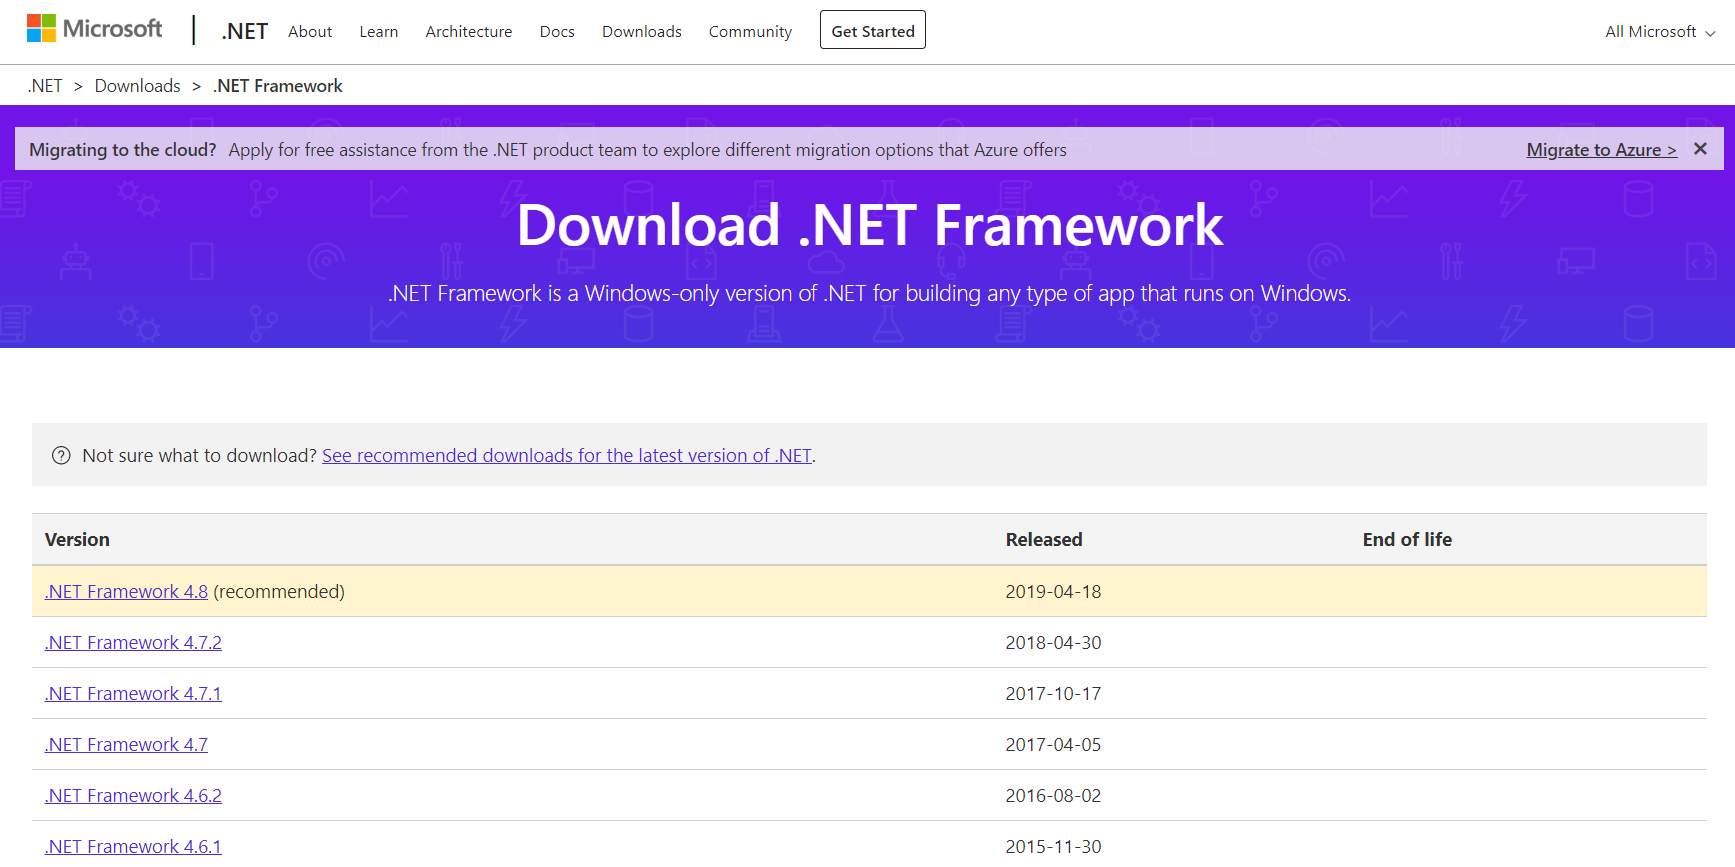Open the Learn menu item
The height and width of the screenshot is (867, 1735).
(379, 31)
